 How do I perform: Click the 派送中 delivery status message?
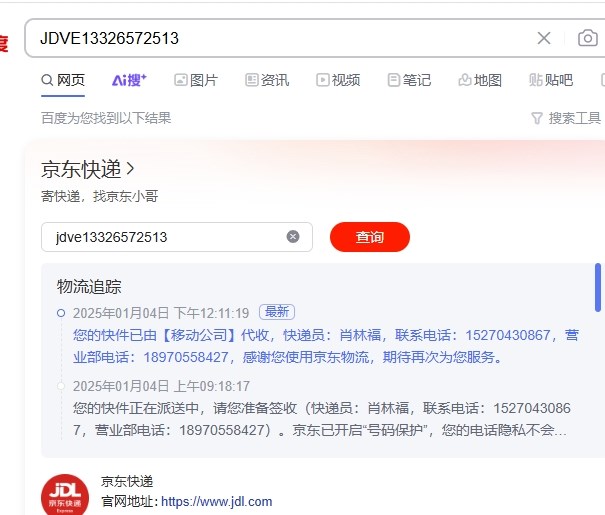322,419
